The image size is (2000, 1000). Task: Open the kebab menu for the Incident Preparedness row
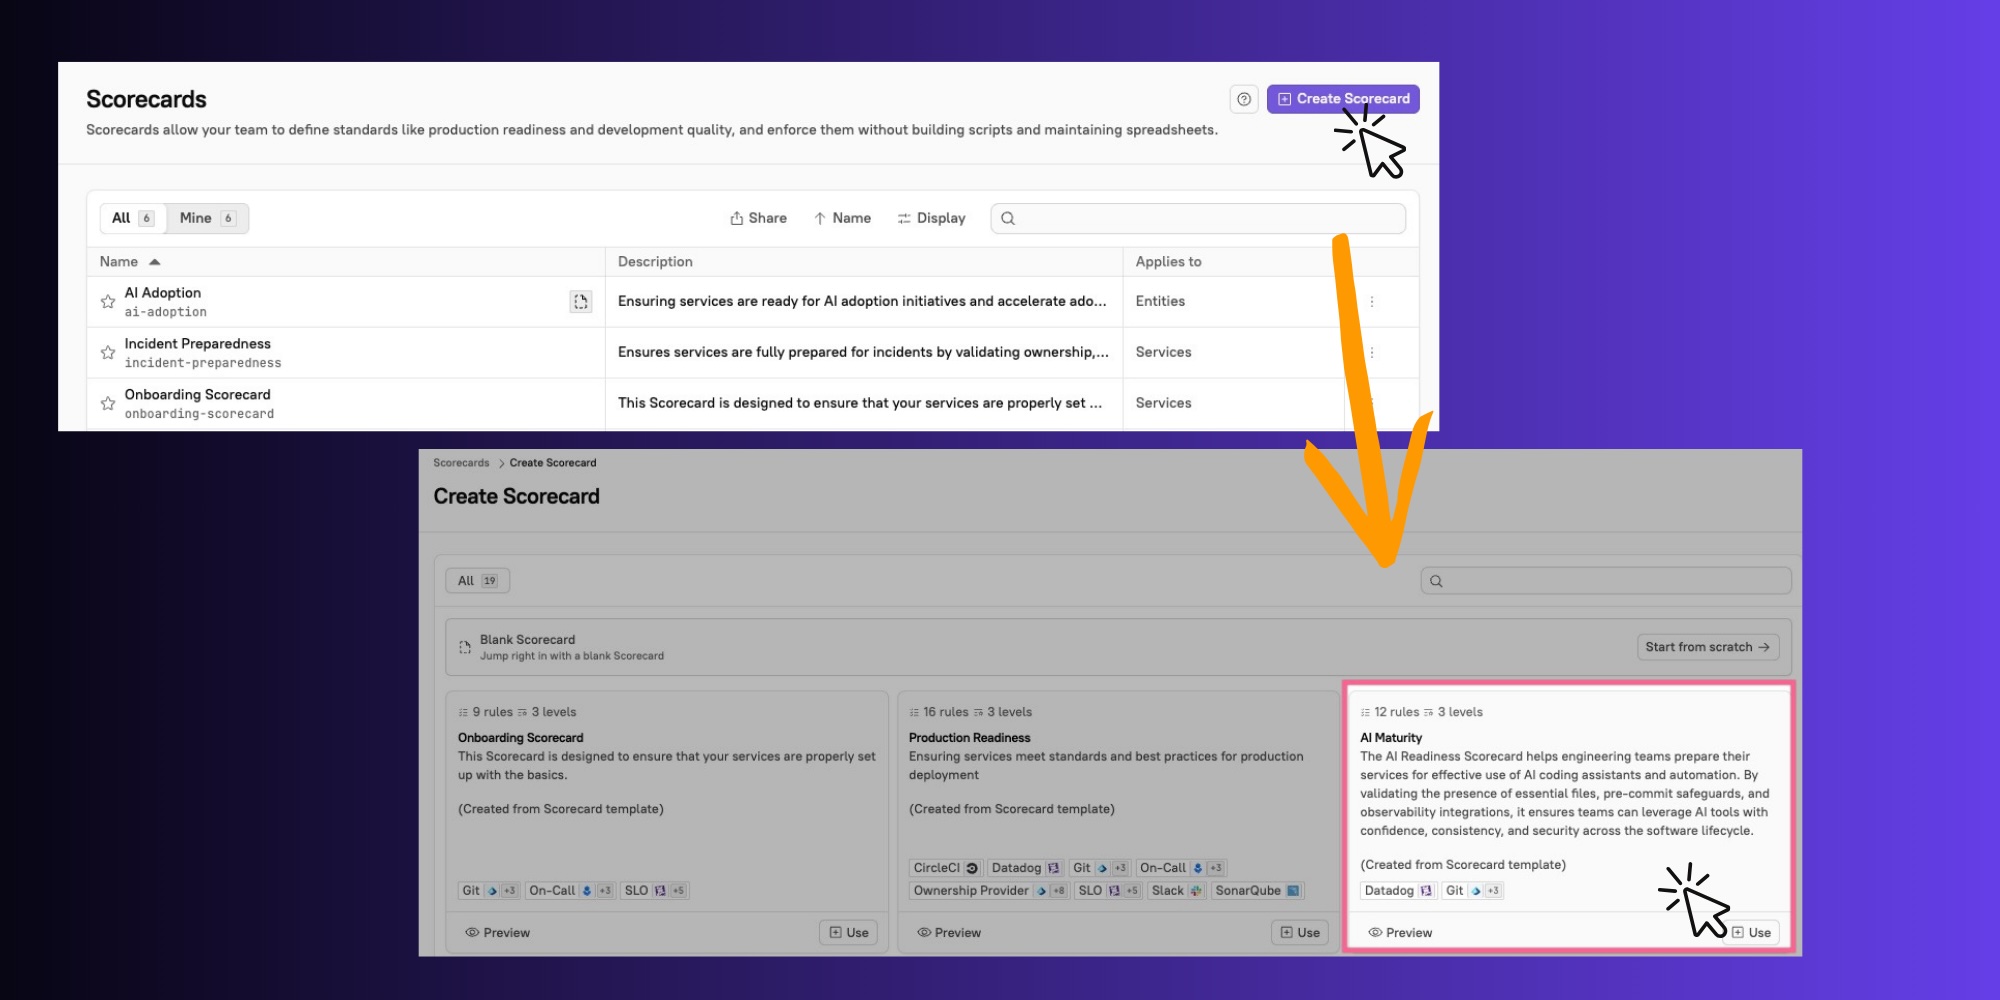click(1372, 353)
